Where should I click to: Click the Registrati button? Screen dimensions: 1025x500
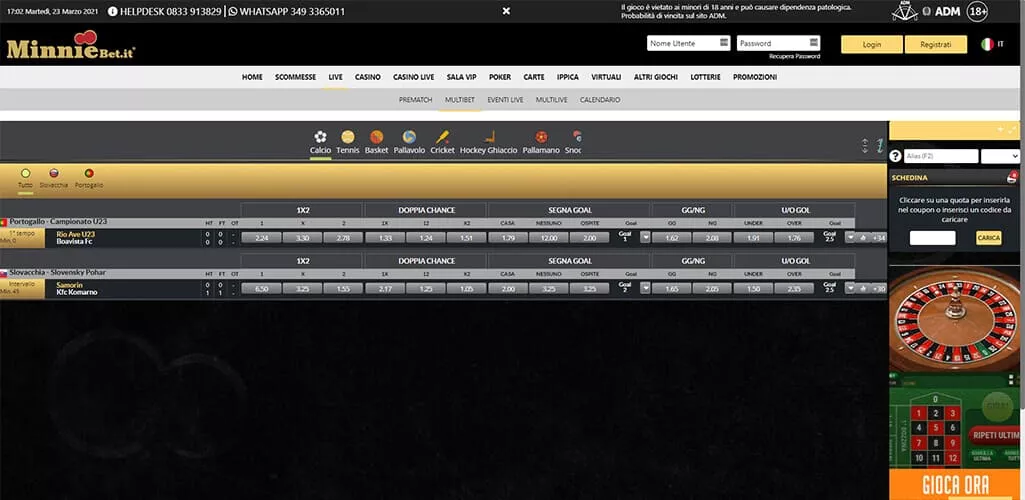point(935,44)
